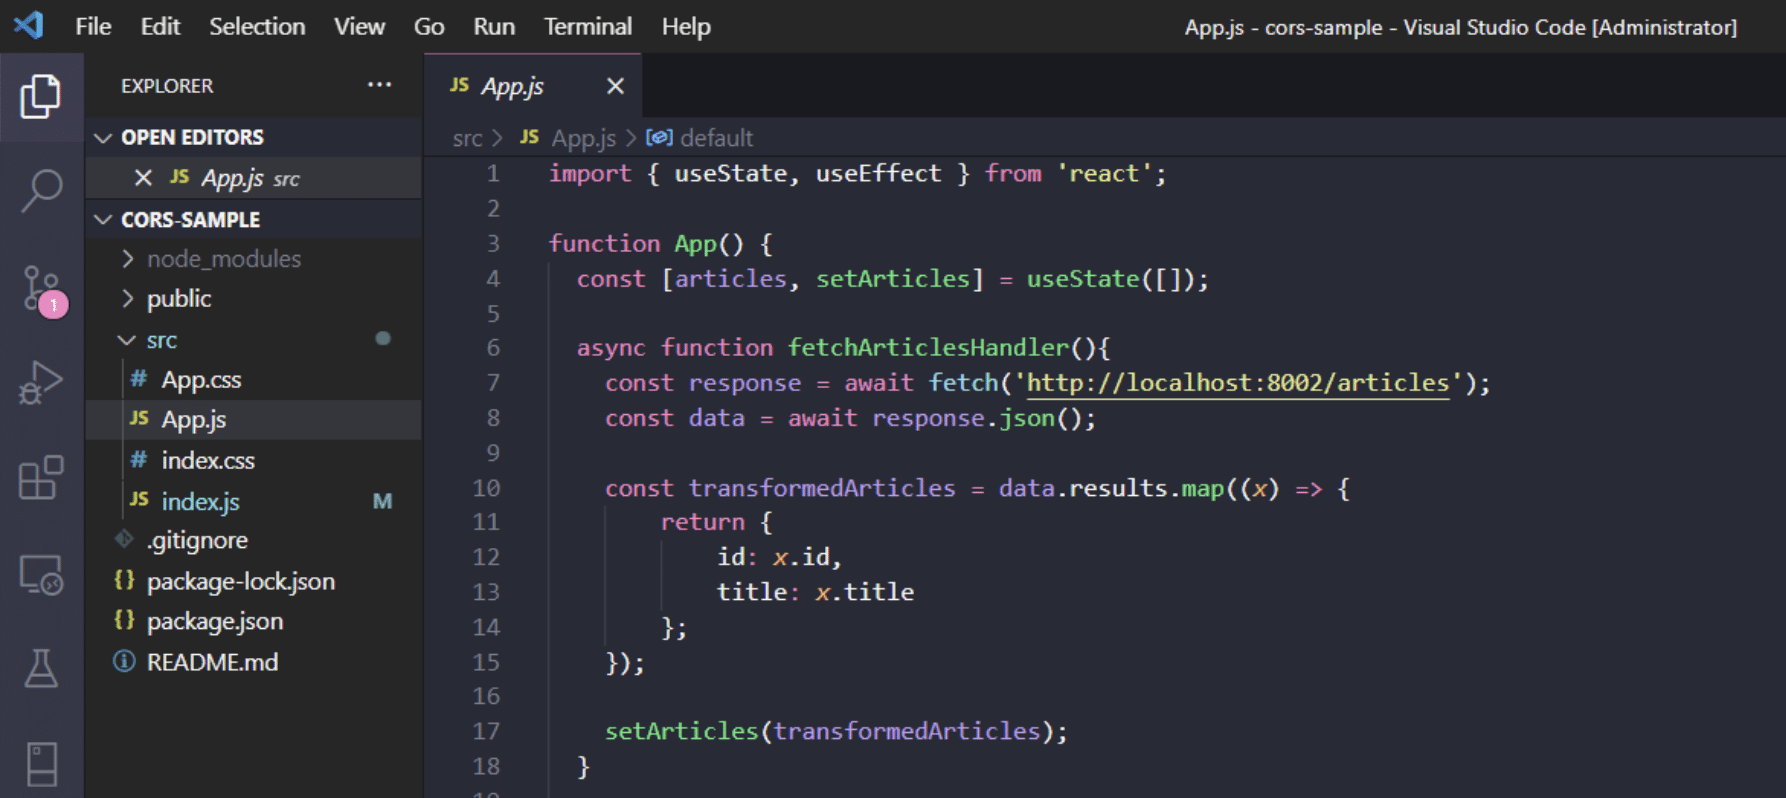The height and width of the screenshot is (798, 1786).
Task: Open the Go menu
Action: 429,26
